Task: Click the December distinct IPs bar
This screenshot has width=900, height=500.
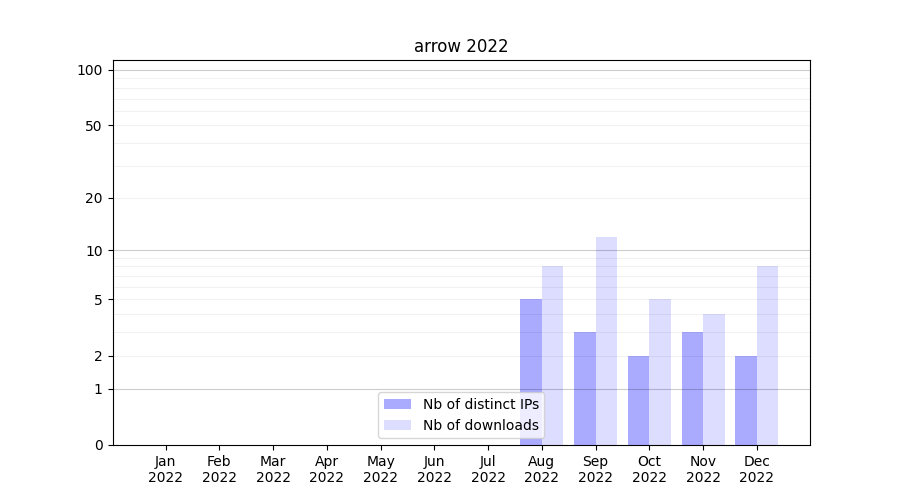Action: pos(746,400)
